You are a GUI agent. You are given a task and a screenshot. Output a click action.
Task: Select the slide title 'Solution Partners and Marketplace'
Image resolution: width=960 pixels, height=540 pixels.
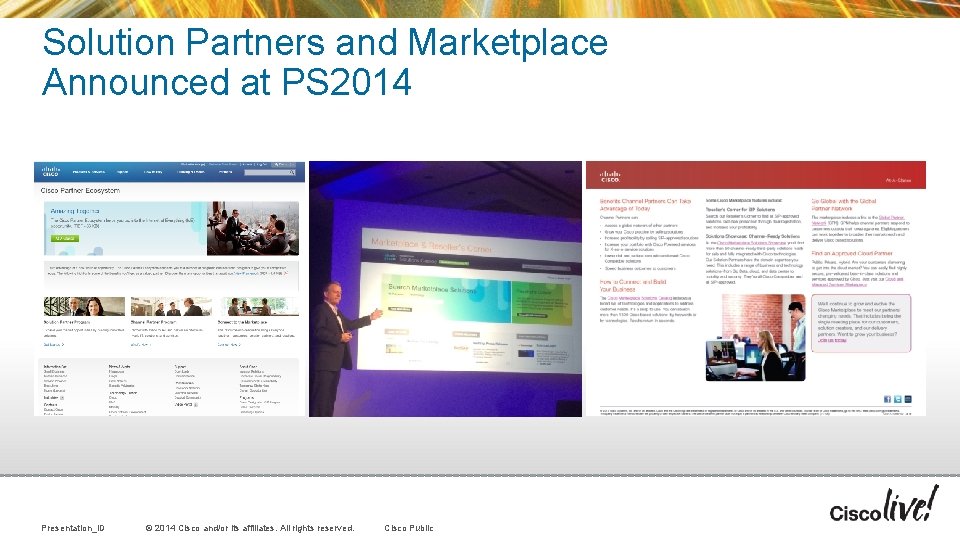click(324, 42)
